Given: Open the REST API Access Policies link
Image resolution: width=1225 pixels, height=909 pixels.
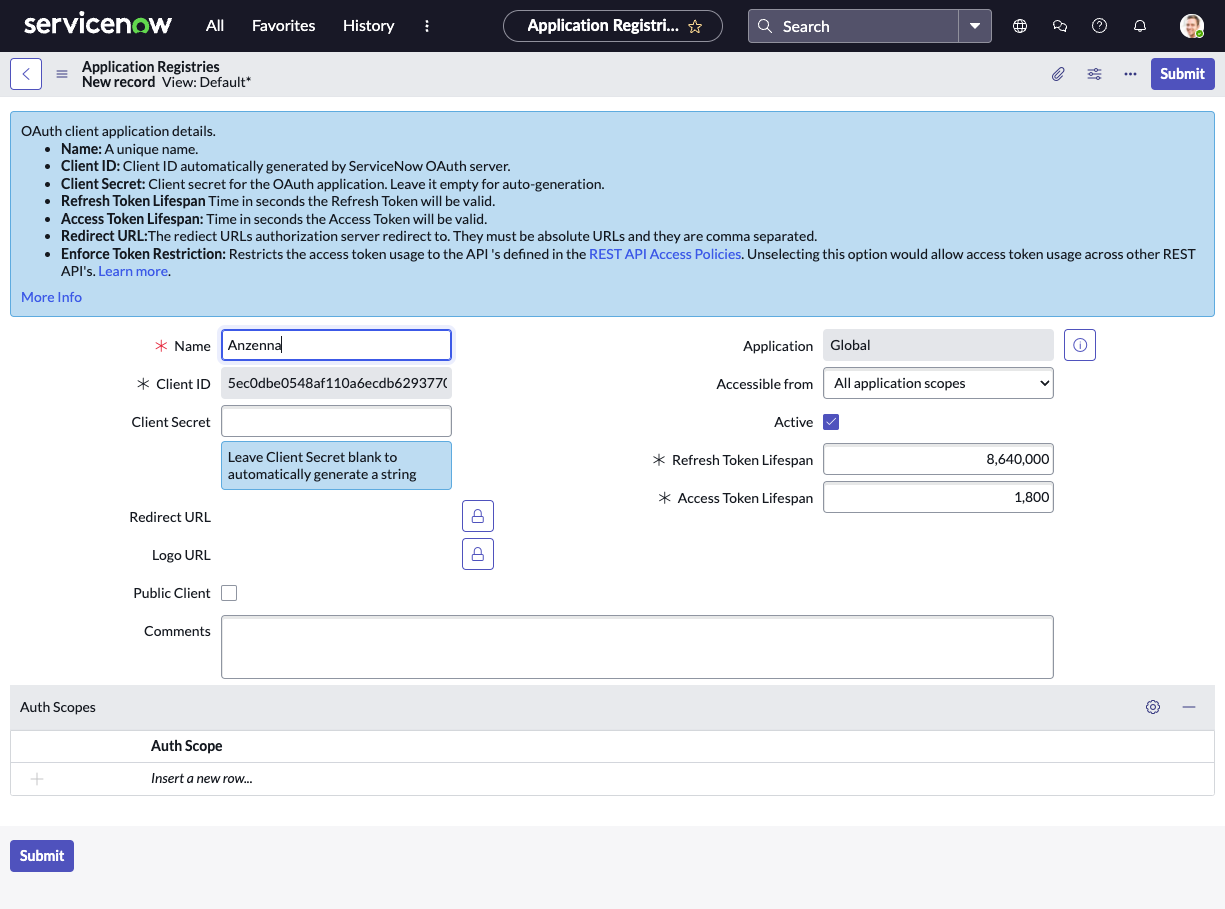Looking at the screenshot, I should point(665,254).
